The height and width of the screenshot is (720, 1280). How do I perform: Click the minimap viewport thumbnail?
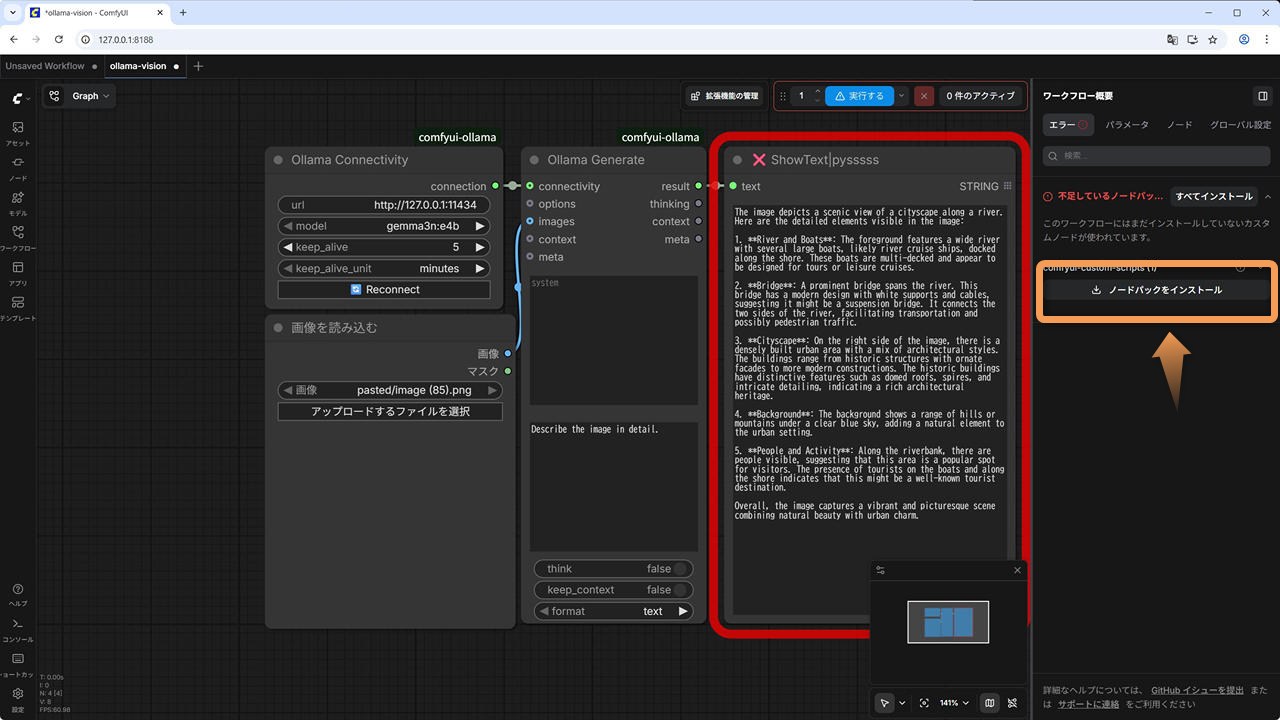948,622
